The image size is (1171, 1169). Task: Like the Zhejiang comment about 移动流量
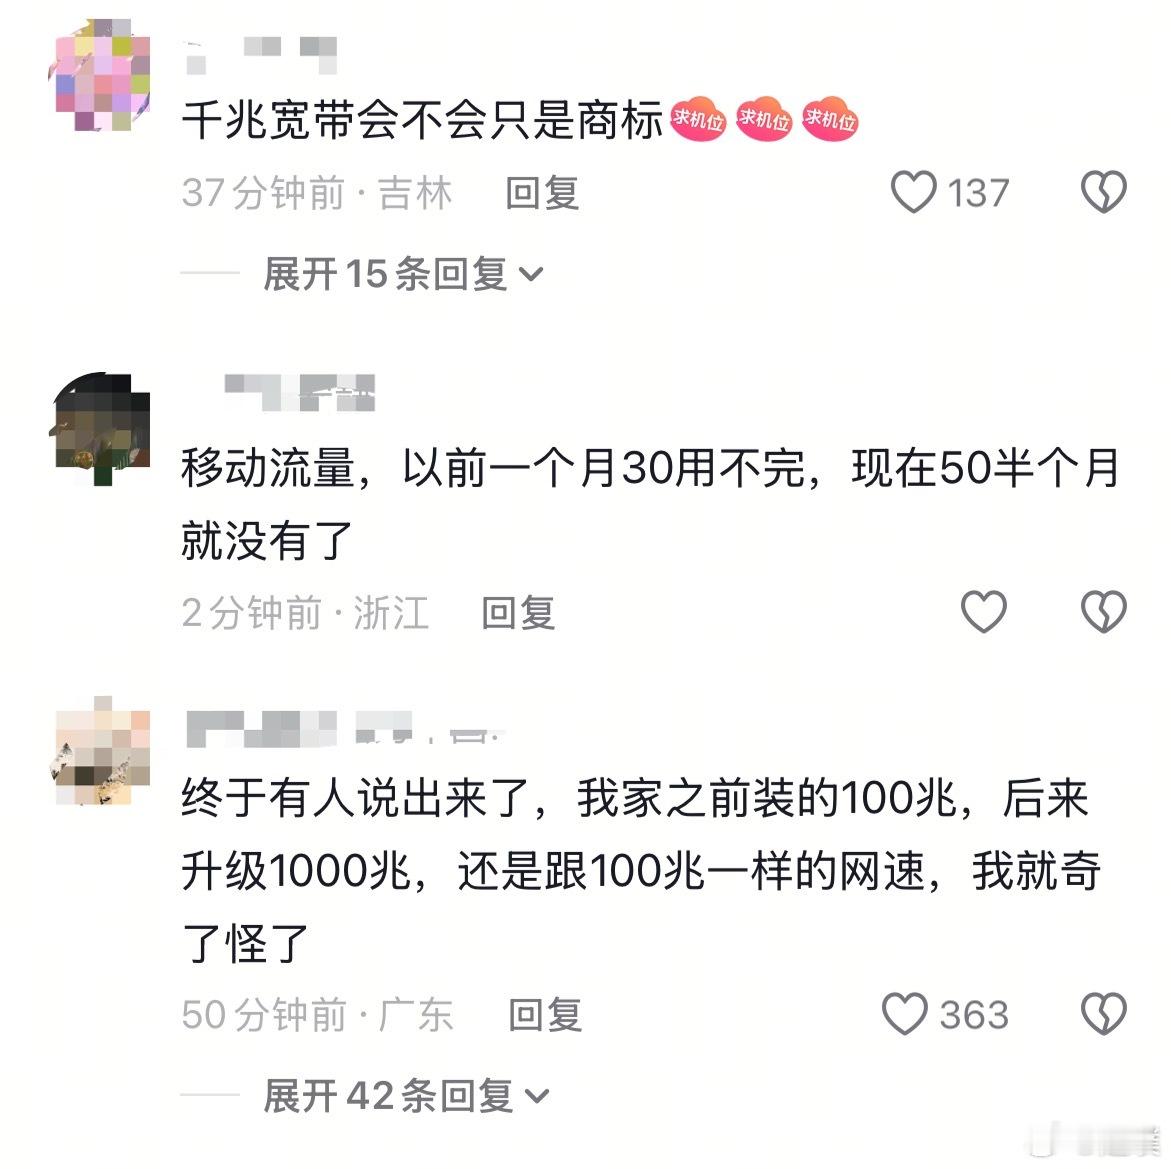coord(984,612)
